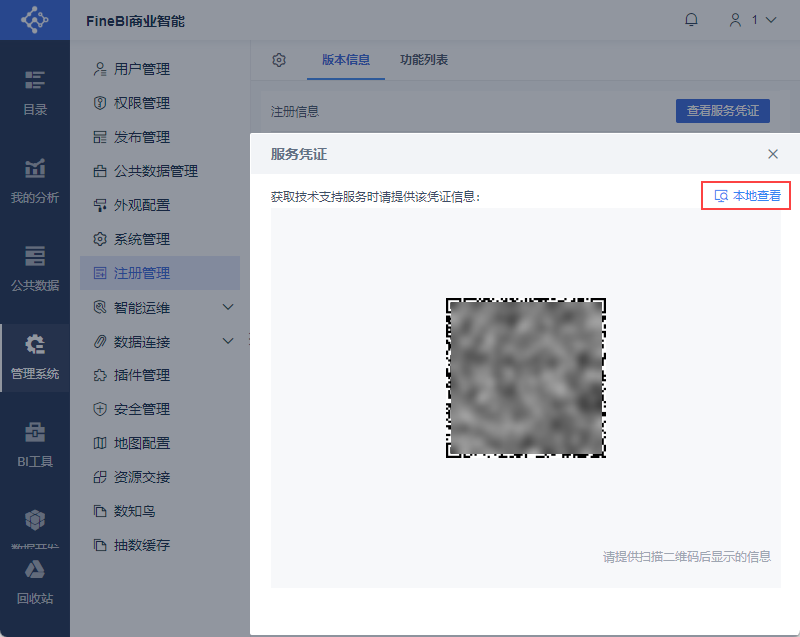Open 安全管理 menu item
Screen dimensions: 800x637
pyautogui.click(x=160, y=409)
